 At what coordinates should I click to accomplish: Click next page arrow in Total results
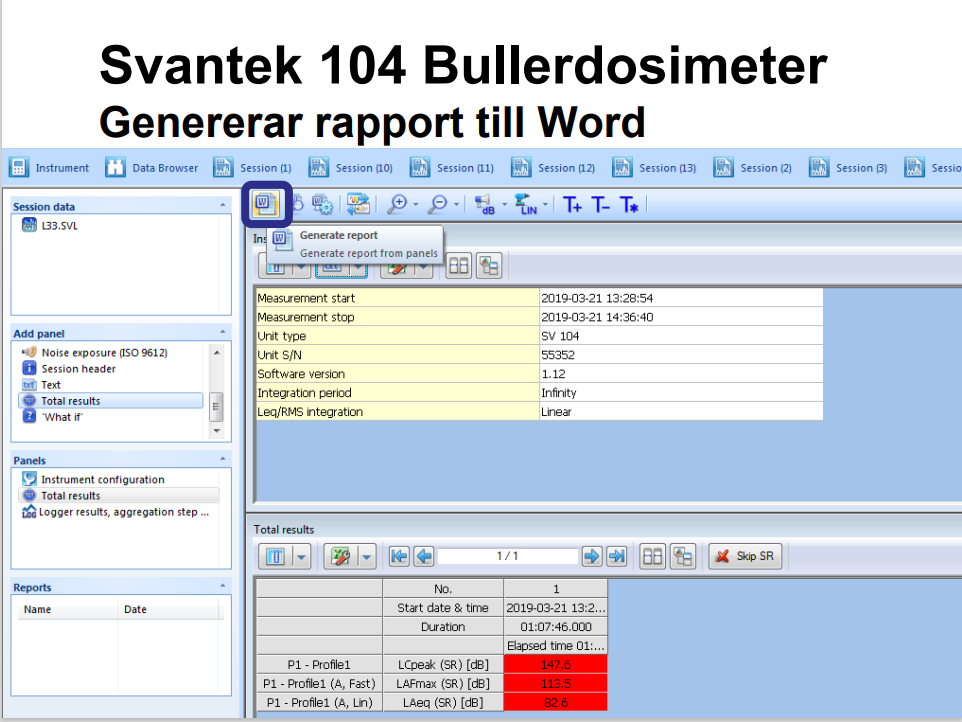pos(592,556)
